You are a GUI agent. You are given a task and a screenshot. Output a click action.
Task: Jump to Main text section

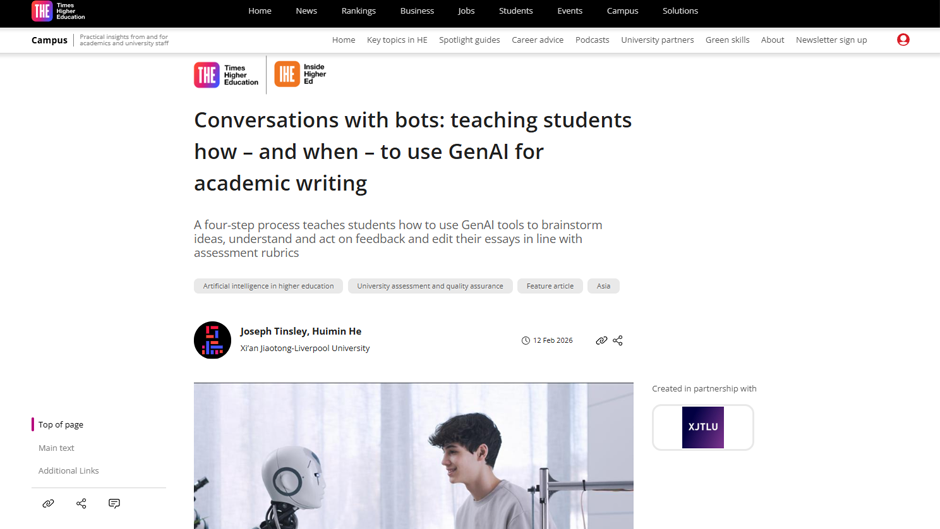[x=56, y=448]
